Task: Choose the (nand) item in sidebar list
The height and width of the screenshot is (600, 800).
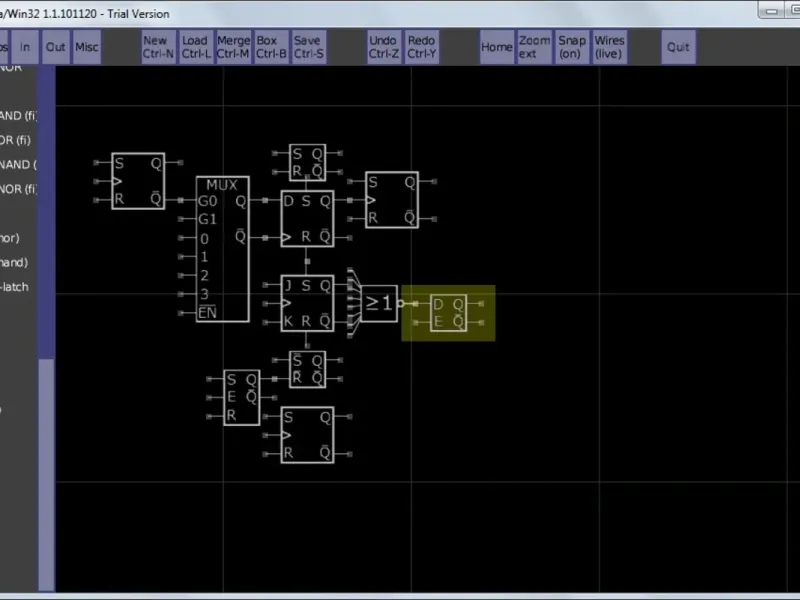Action: pyautogui.click(x=14, y=262)
